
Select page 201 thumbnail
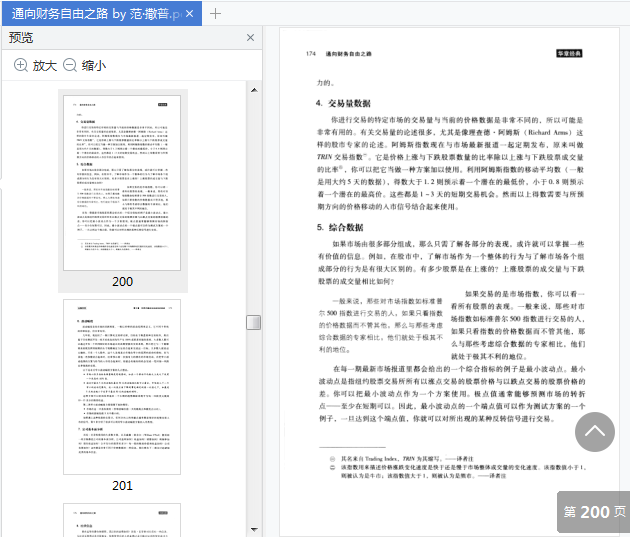pos(122,387)
